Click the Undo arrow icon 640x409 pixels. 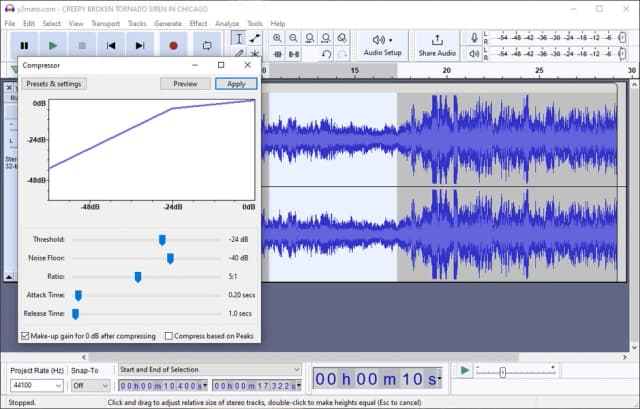(x=326, y=54)
